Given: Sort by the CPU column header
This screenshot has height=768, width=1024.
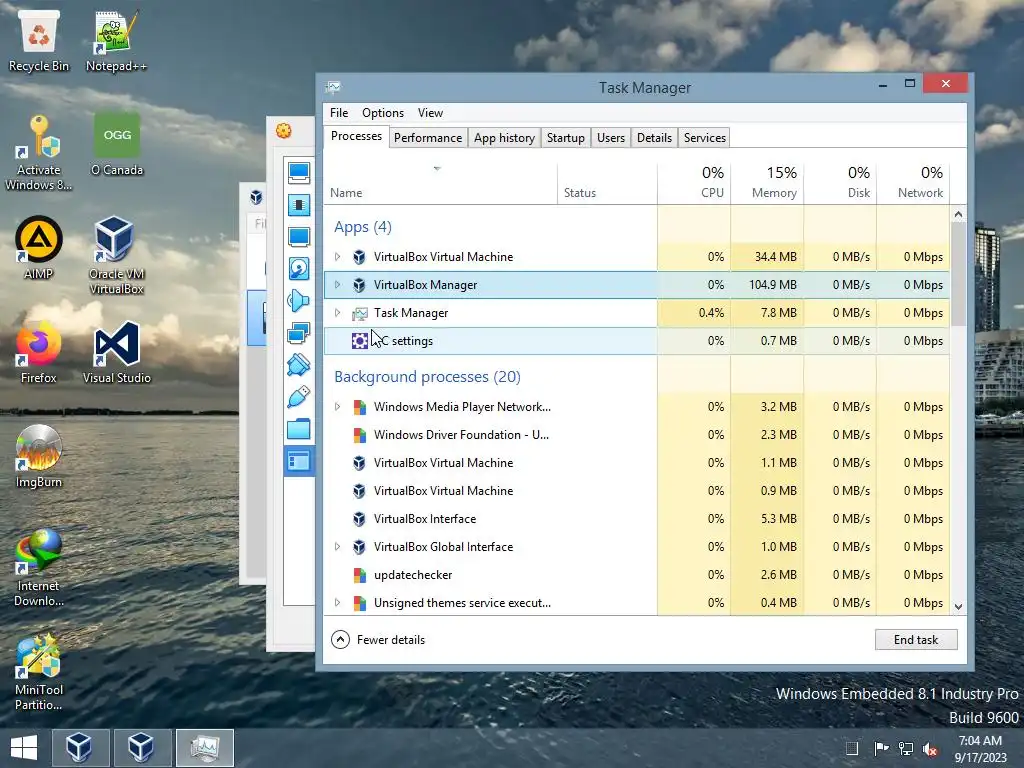Looking at the screenshot, I should (694, 184).
